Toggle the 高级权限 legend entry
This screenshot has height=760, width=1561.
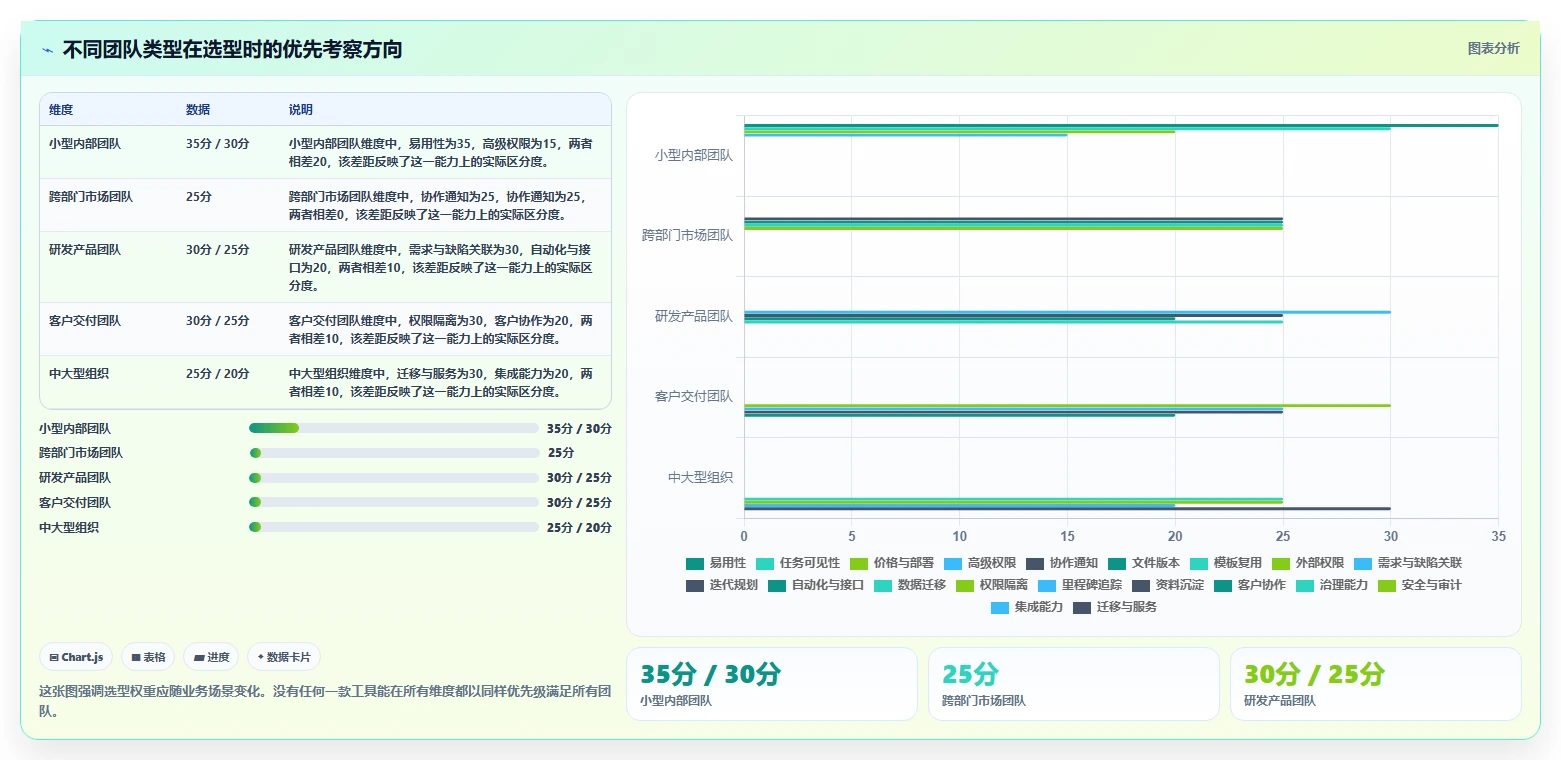click(980, 563)
